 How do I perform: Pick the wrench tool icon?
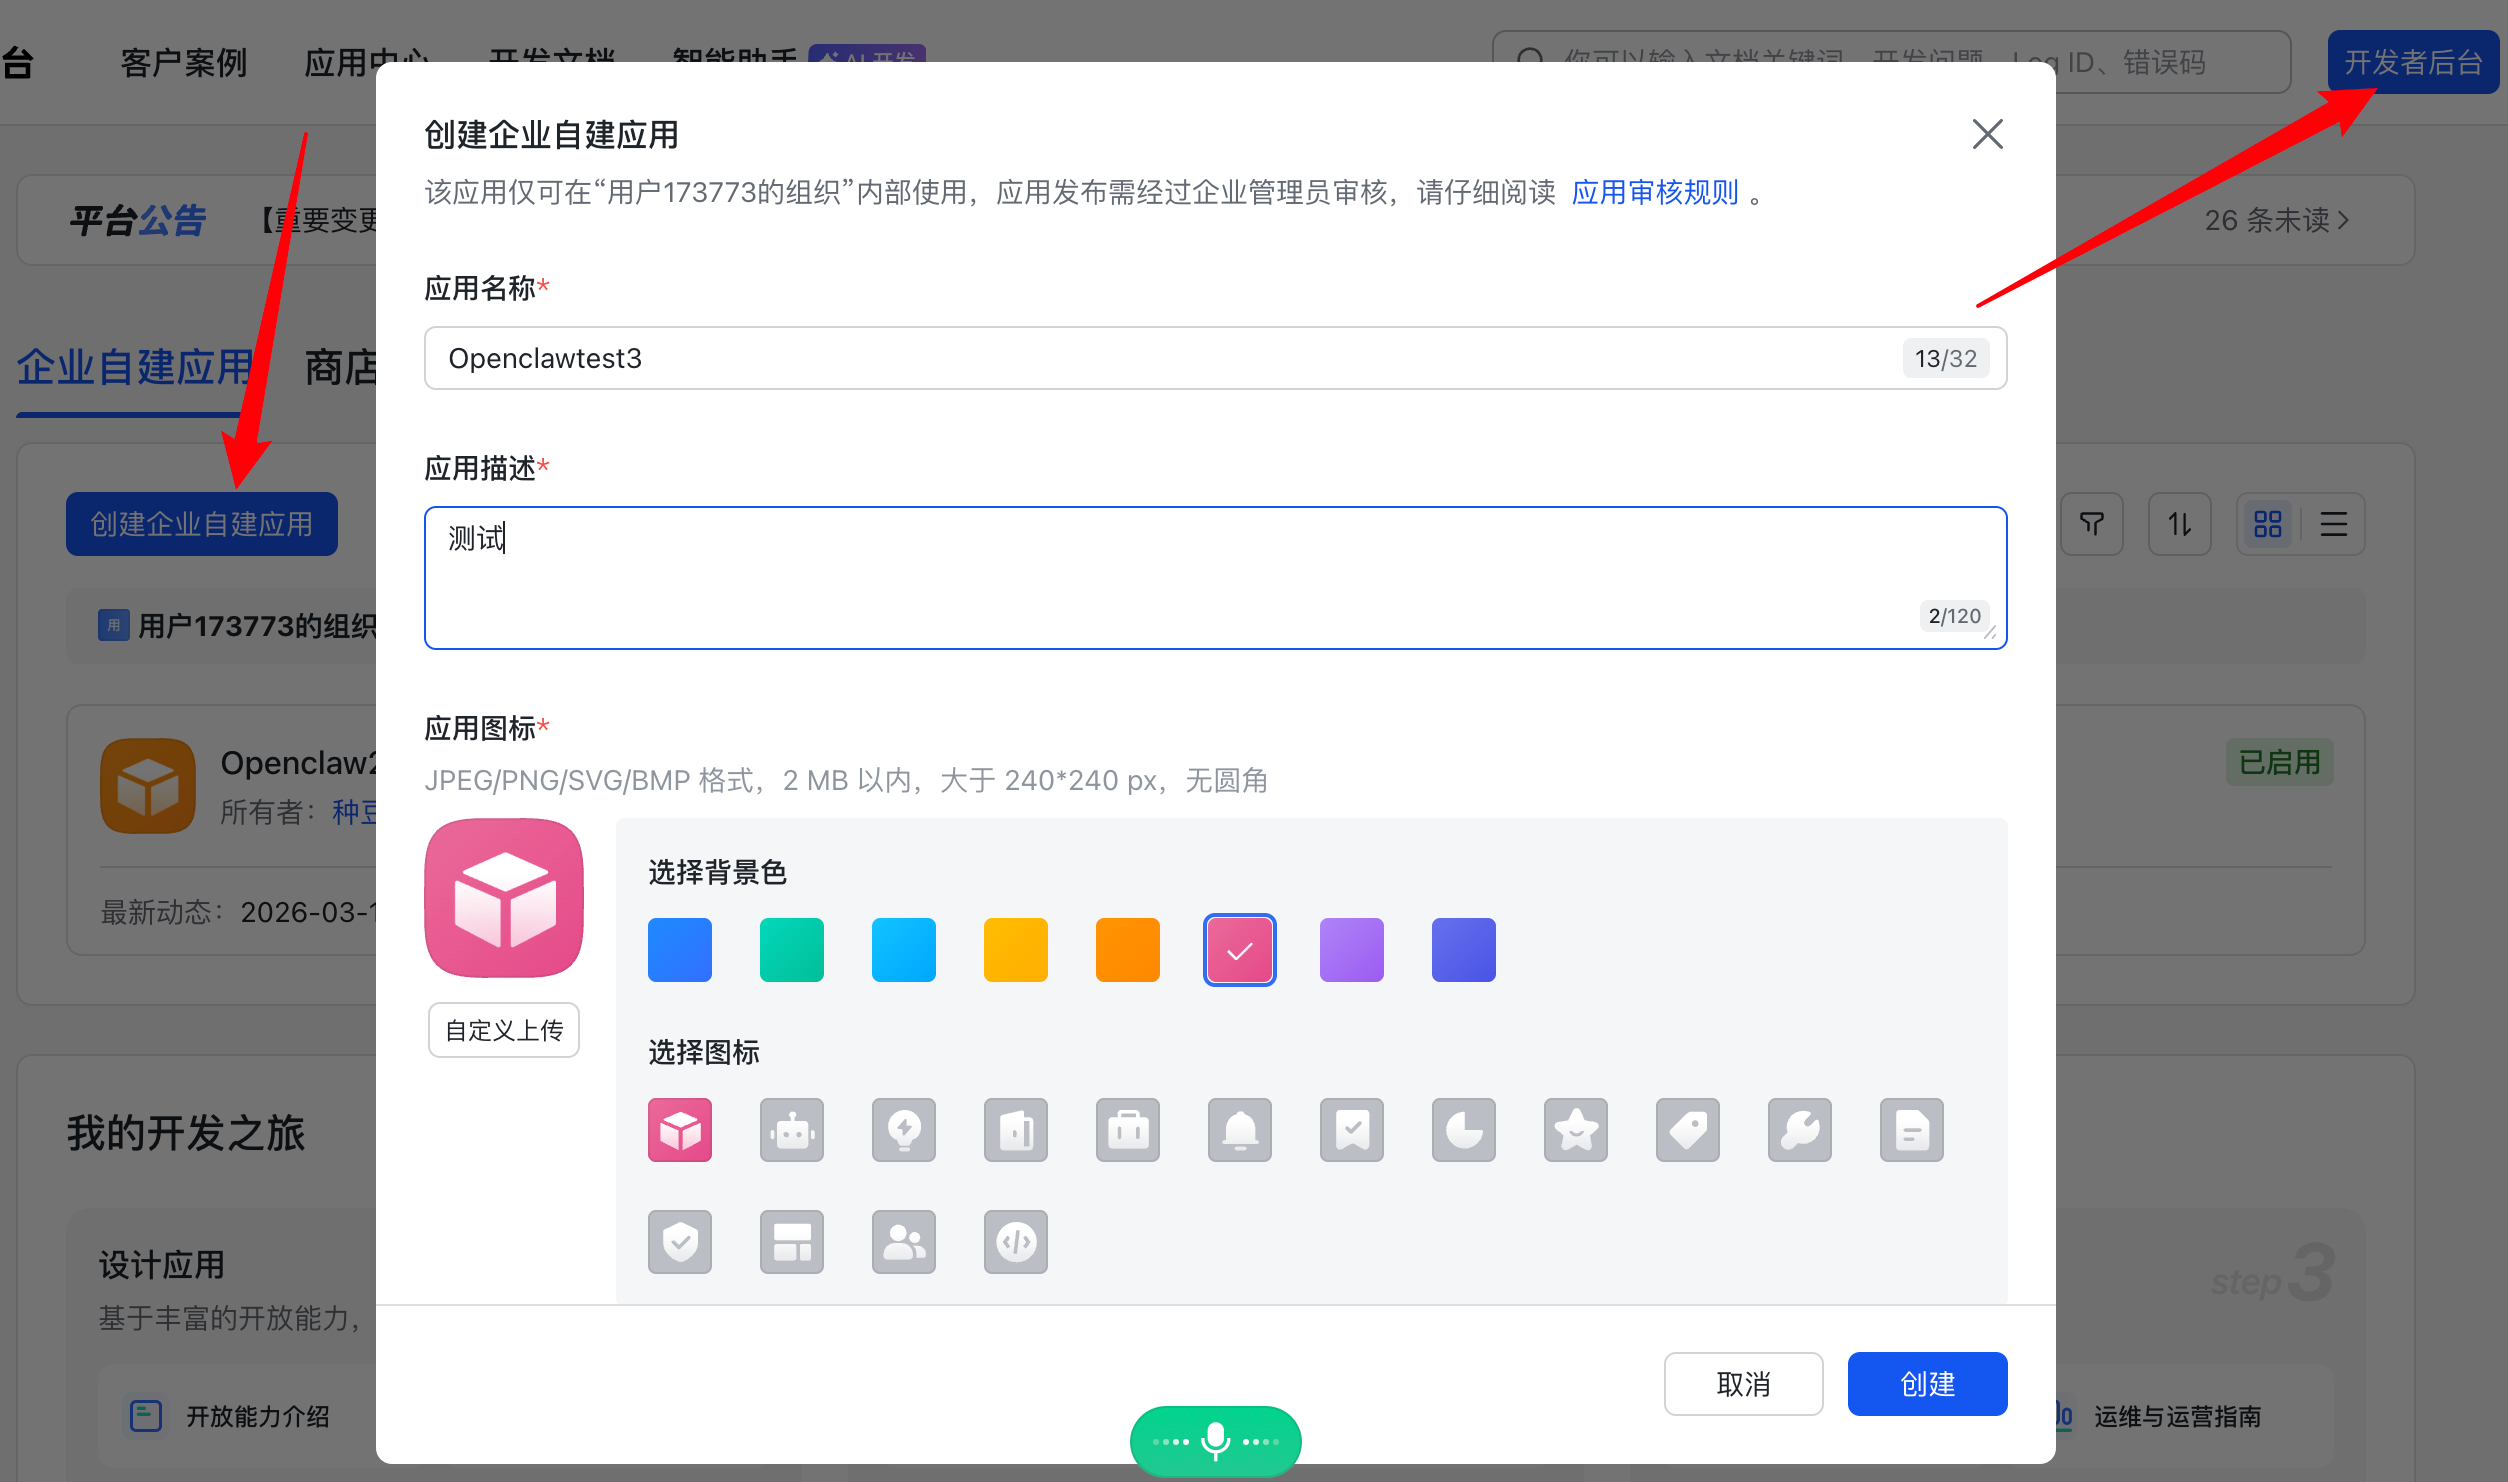tap(1799, 1130)
